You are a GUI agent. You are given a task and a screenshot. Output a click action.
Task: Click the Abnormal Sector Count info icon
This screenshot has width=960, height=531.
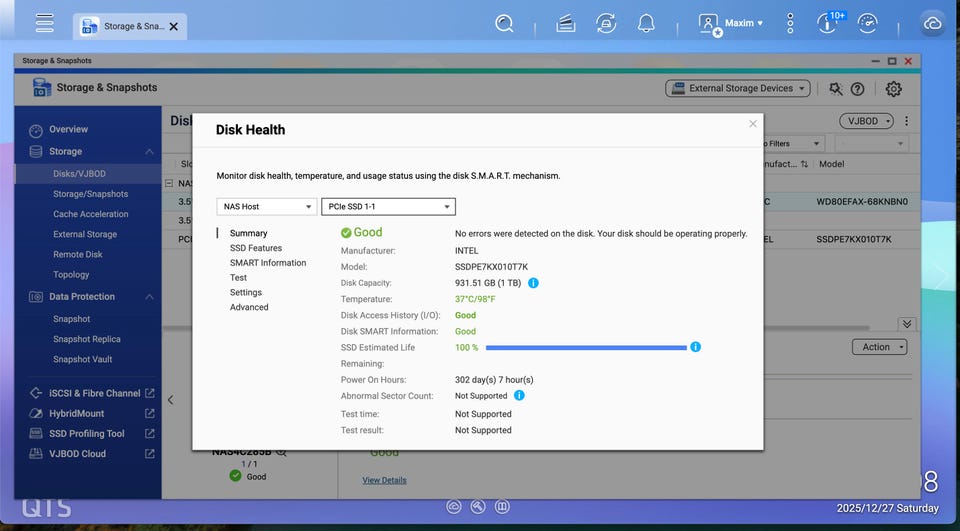point(519,396)
